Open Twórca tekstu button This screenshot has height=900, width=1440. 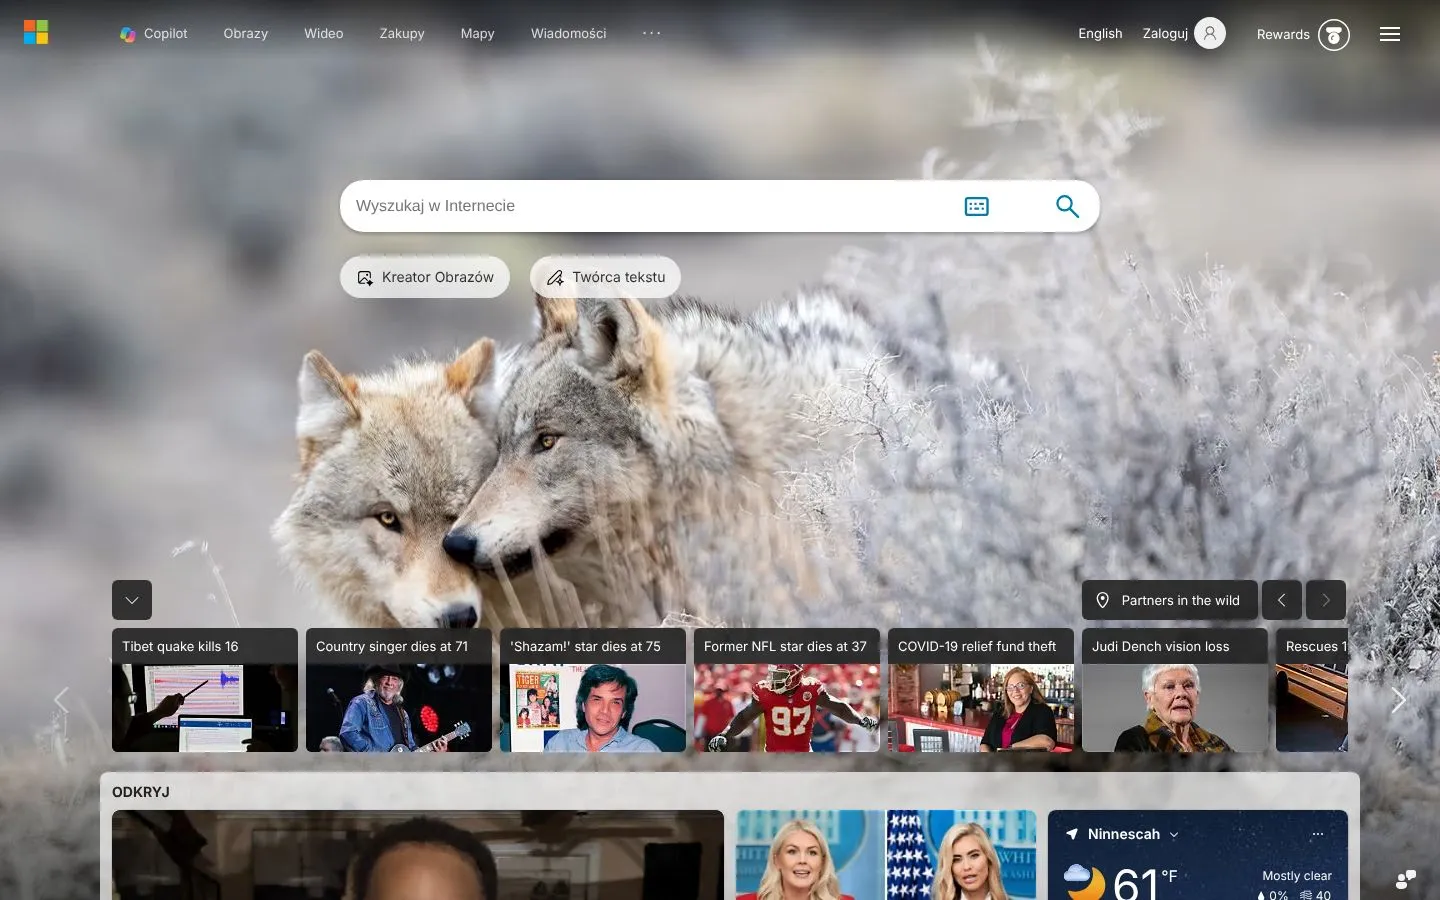[x=605, y=277]
